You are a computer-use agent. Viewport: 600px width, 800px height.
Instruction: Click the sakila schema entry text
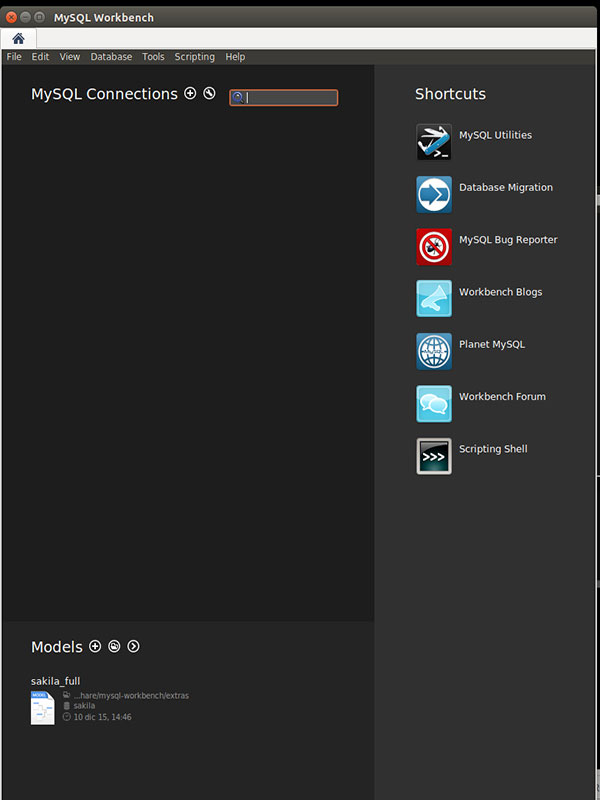84,706
